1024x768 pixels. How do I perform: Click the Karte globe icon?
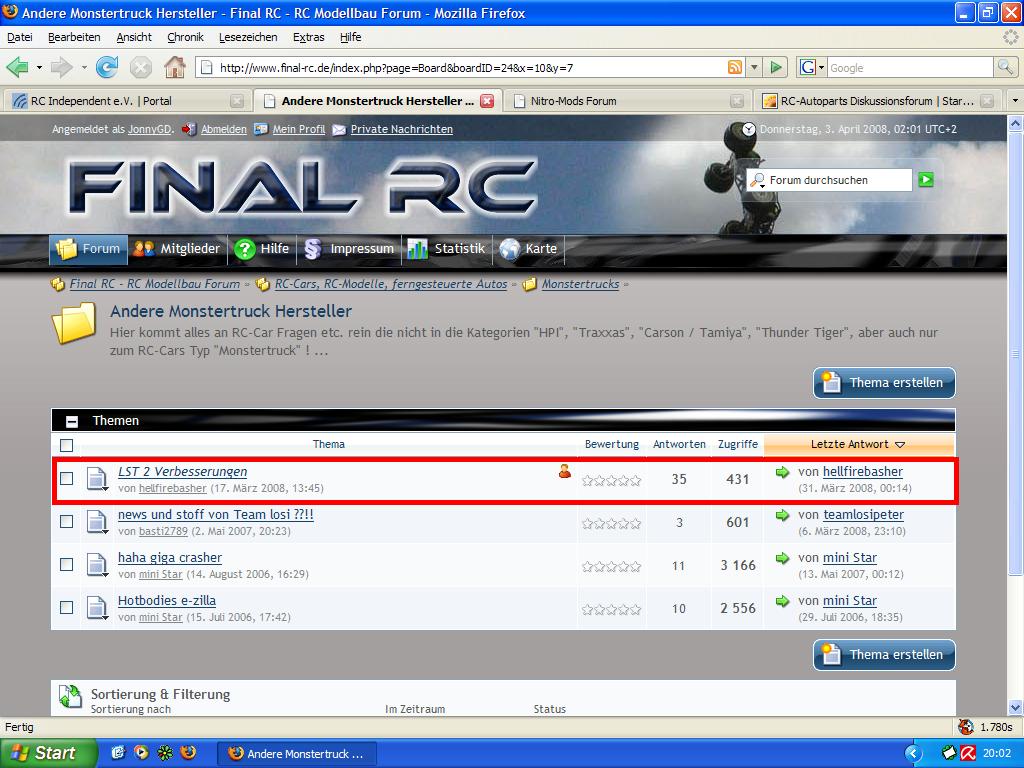(510, 249)
